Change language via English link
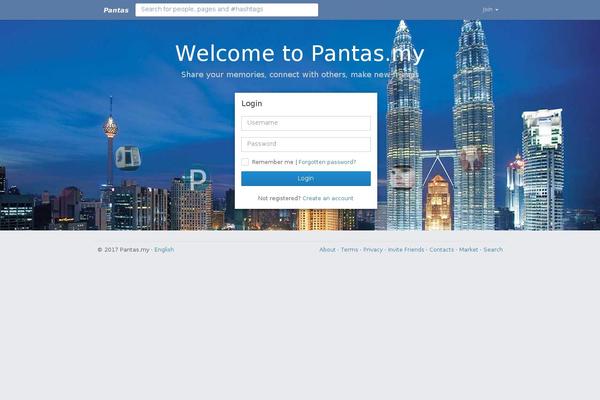The height and width of the screenshot is (400, 600). click(164, 250)
